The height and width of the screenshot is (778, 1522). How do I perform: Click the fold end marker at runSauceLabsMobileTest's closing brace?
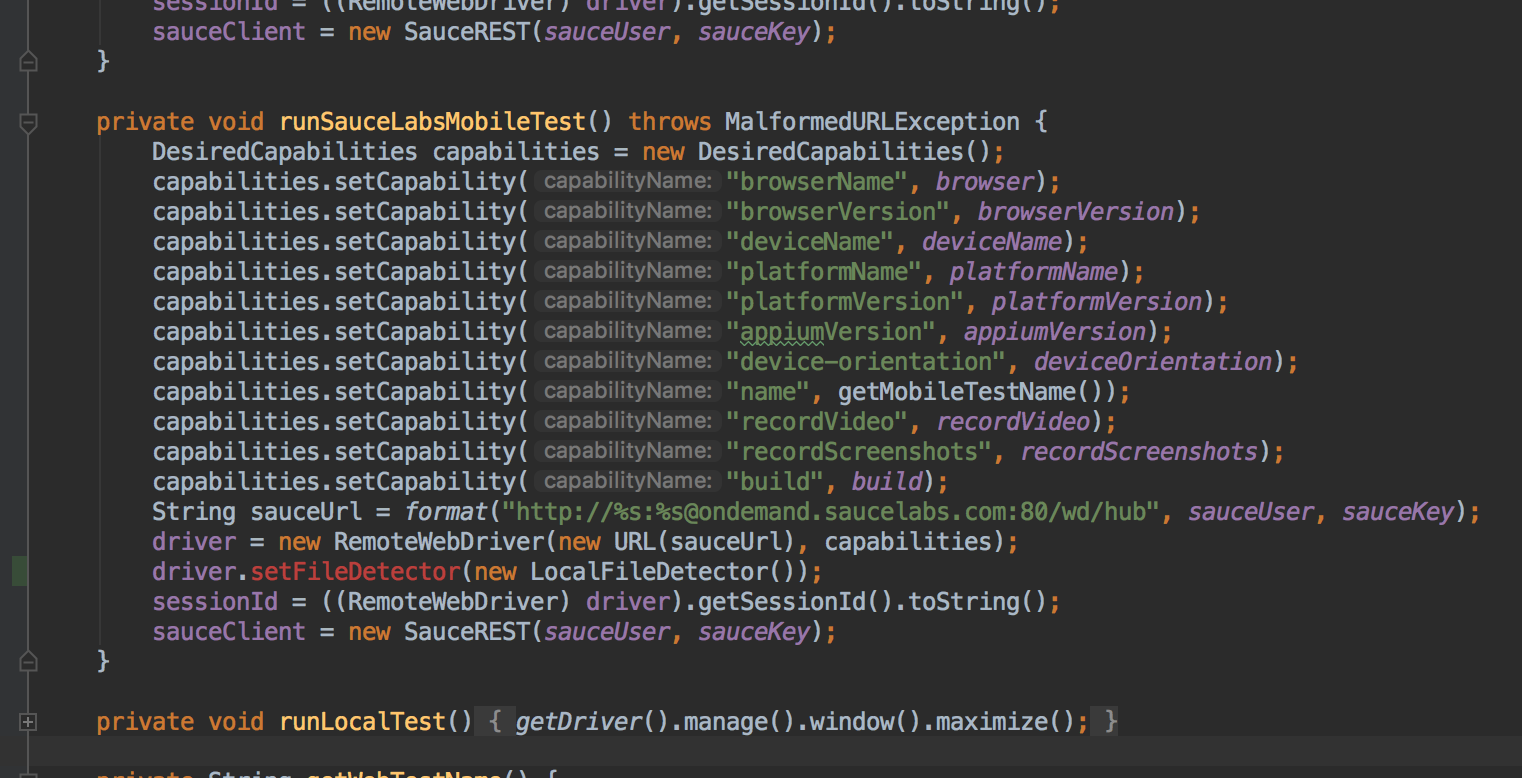tap(28, 661)
